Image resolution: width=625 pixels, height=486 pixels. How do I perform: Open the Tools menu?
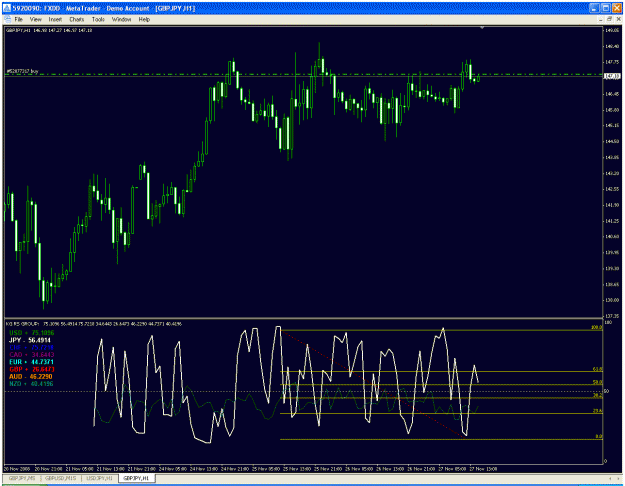(x=98, y=19)
